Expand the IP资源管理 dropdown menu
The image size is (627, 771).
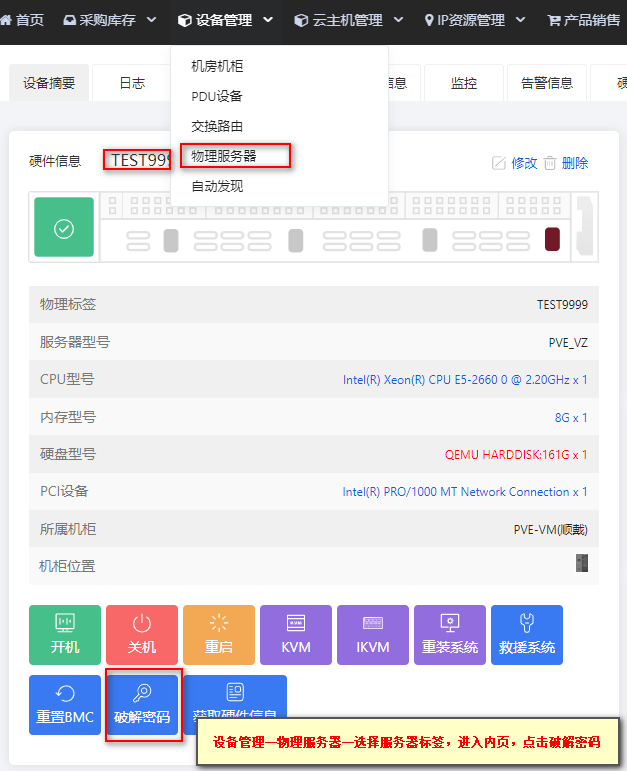coord(475,20)
